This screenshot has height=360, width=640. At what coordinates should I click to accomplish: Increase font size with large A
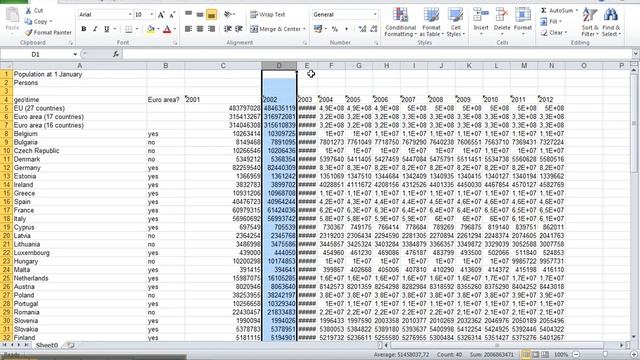(x=161, y=15)
